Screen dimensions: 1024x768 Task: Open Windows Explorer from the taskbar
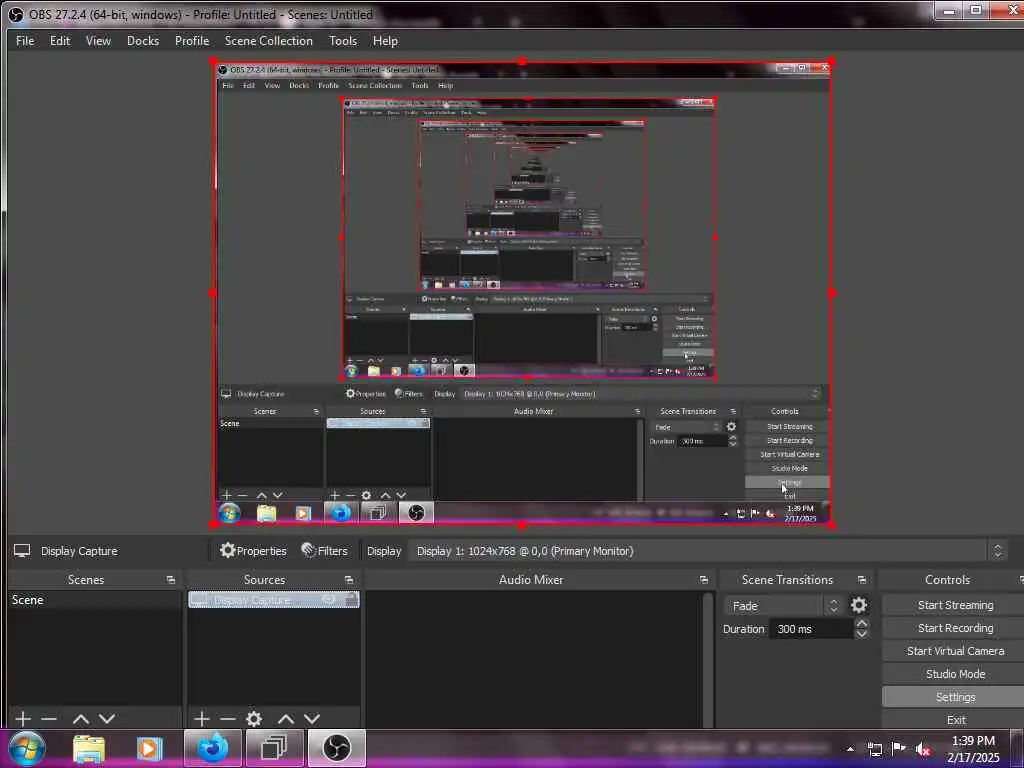click(89, 748)
